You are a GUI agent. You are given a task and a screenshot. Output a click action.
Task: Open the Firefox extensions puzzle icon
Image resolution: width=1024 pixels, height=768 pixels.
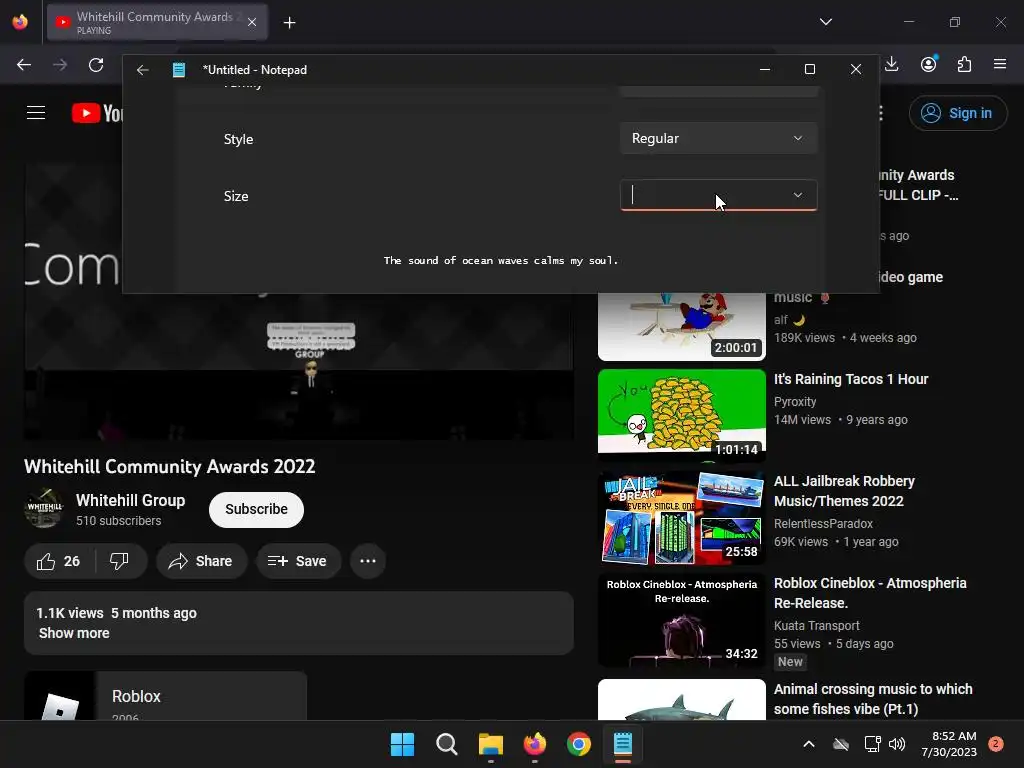click(964, 64)
